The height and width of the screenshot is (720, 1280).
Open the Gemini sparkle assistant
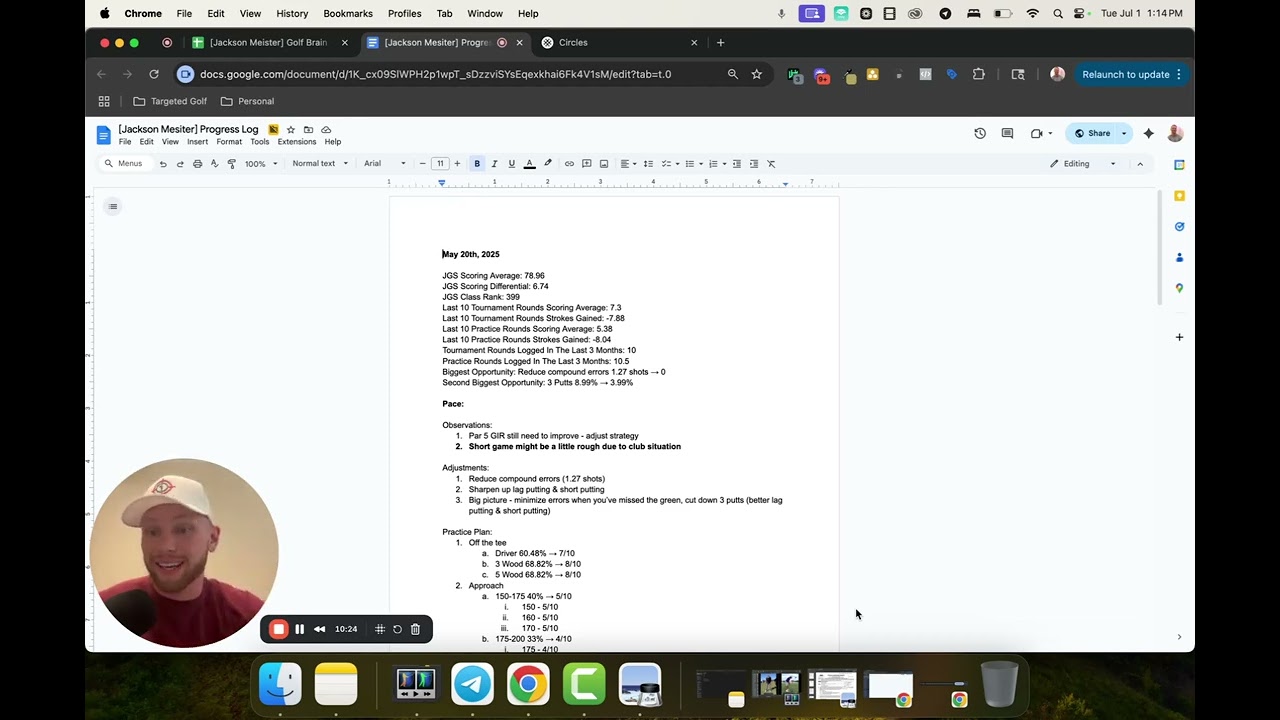1148,133
